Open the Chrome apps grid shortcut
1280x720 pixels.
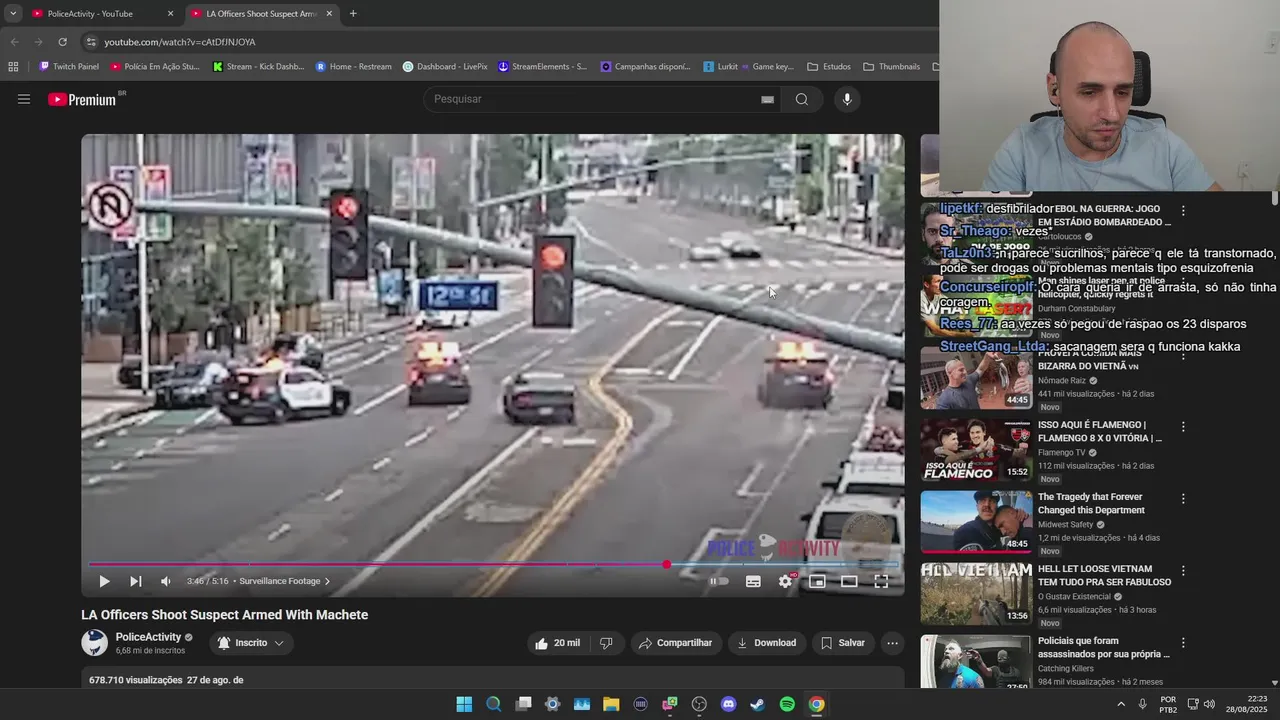pos(13,67)
